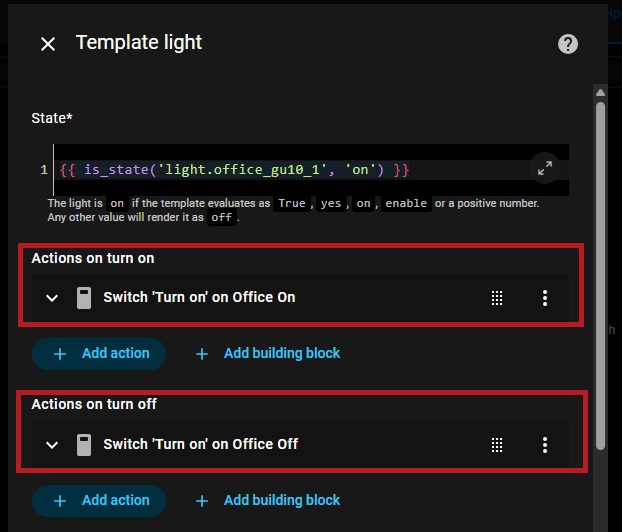622x532 pixels.
Task: Click the device icon on Office On action
Action: 84,297
